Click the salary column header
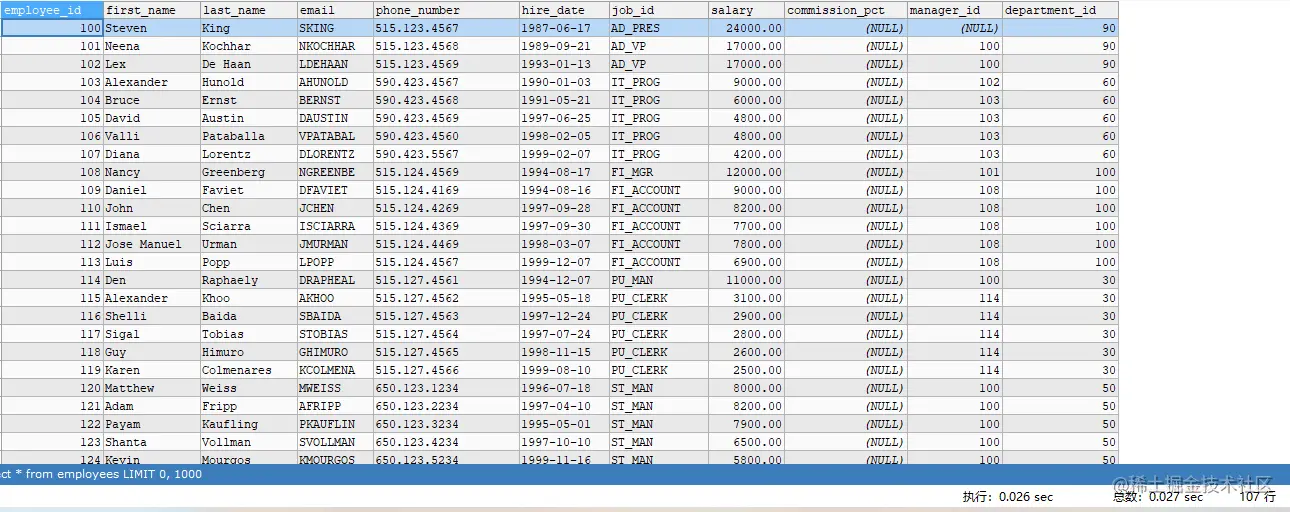 pos(746,10)
